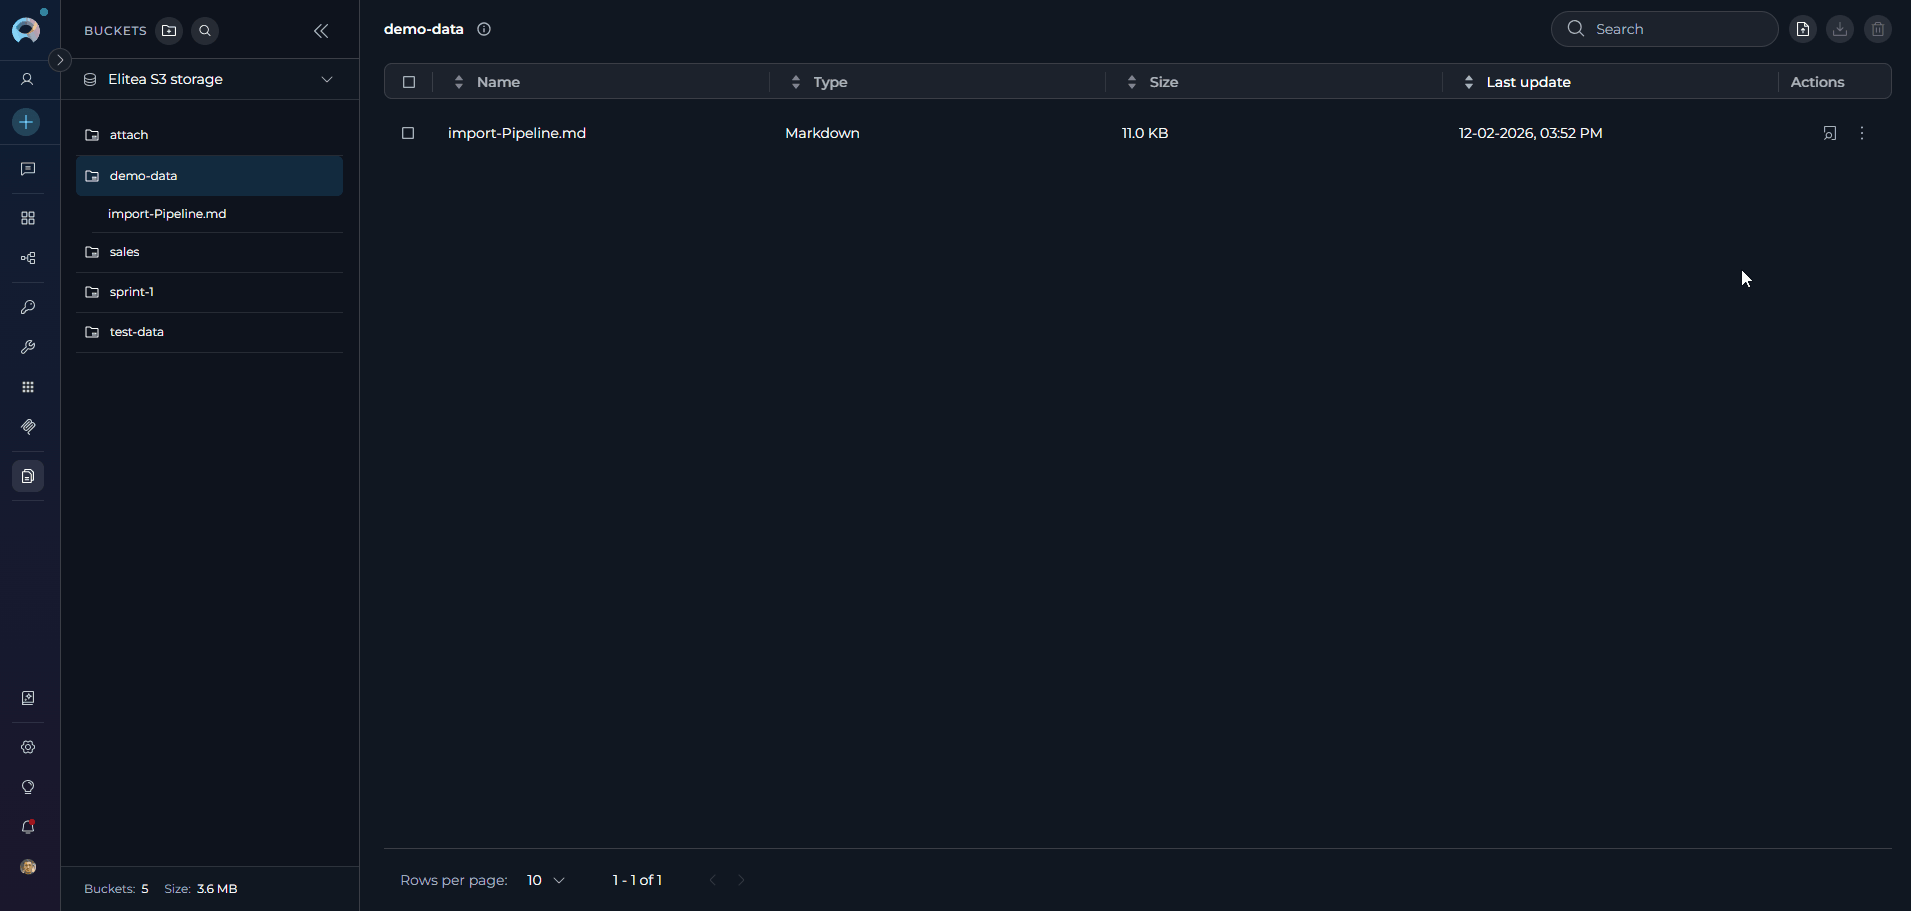Click the Elitea logo in the sidebar
The image size is (1911, 911).
(27, 29)
